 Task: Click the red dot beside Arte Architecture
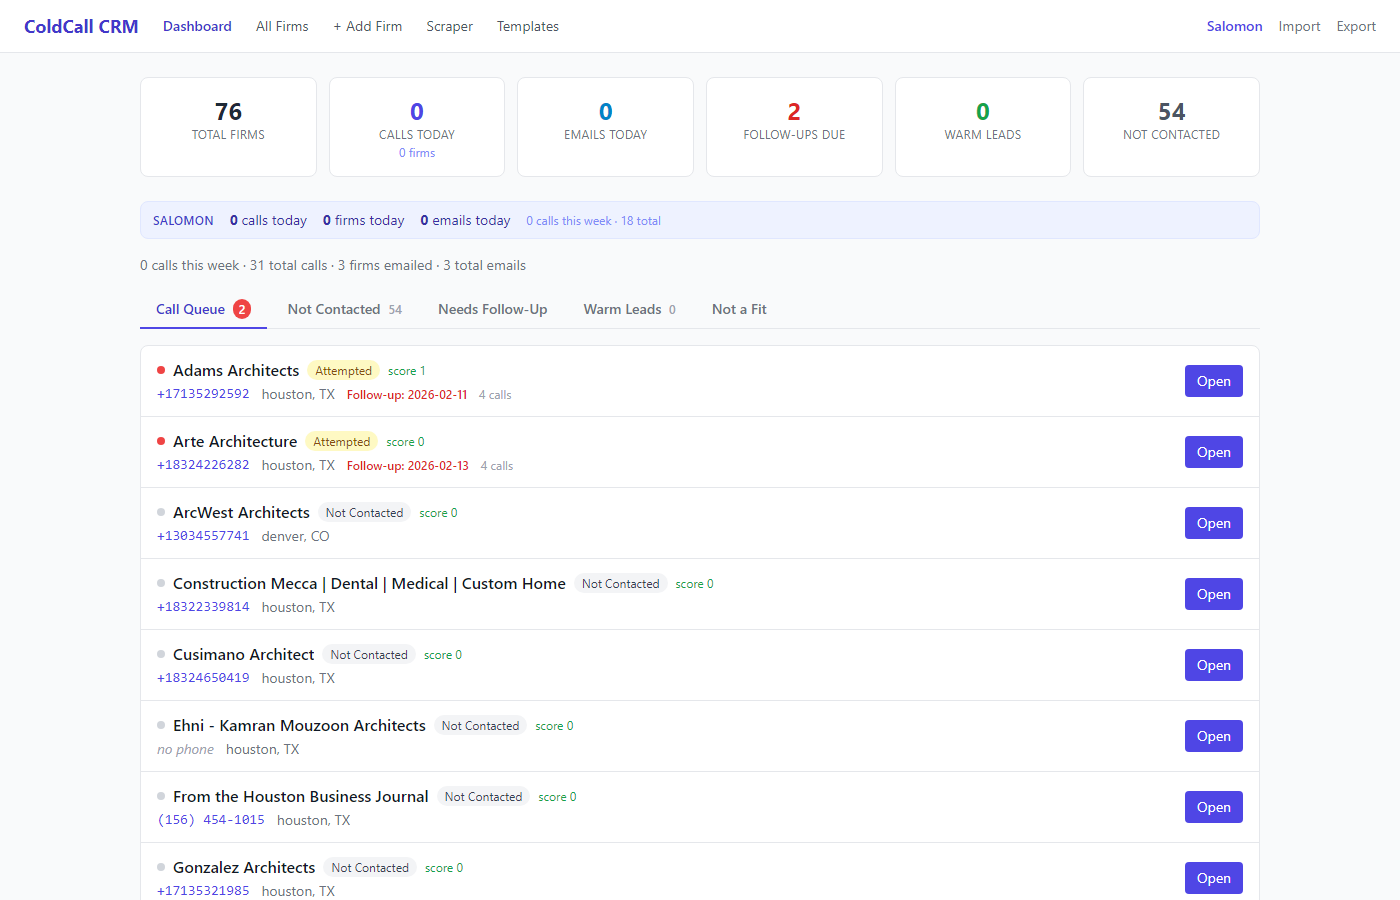click(161, 441)
